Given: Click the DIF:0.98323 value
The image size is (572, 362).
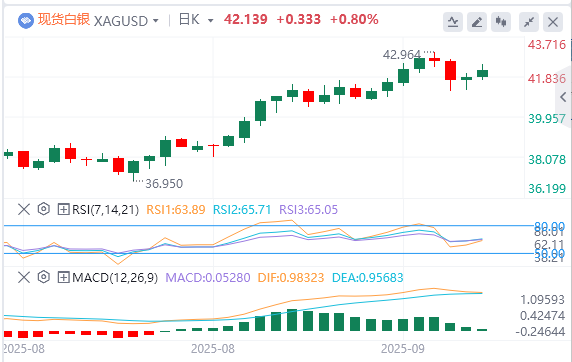Looking at the screenshot, I should (291, 278).
